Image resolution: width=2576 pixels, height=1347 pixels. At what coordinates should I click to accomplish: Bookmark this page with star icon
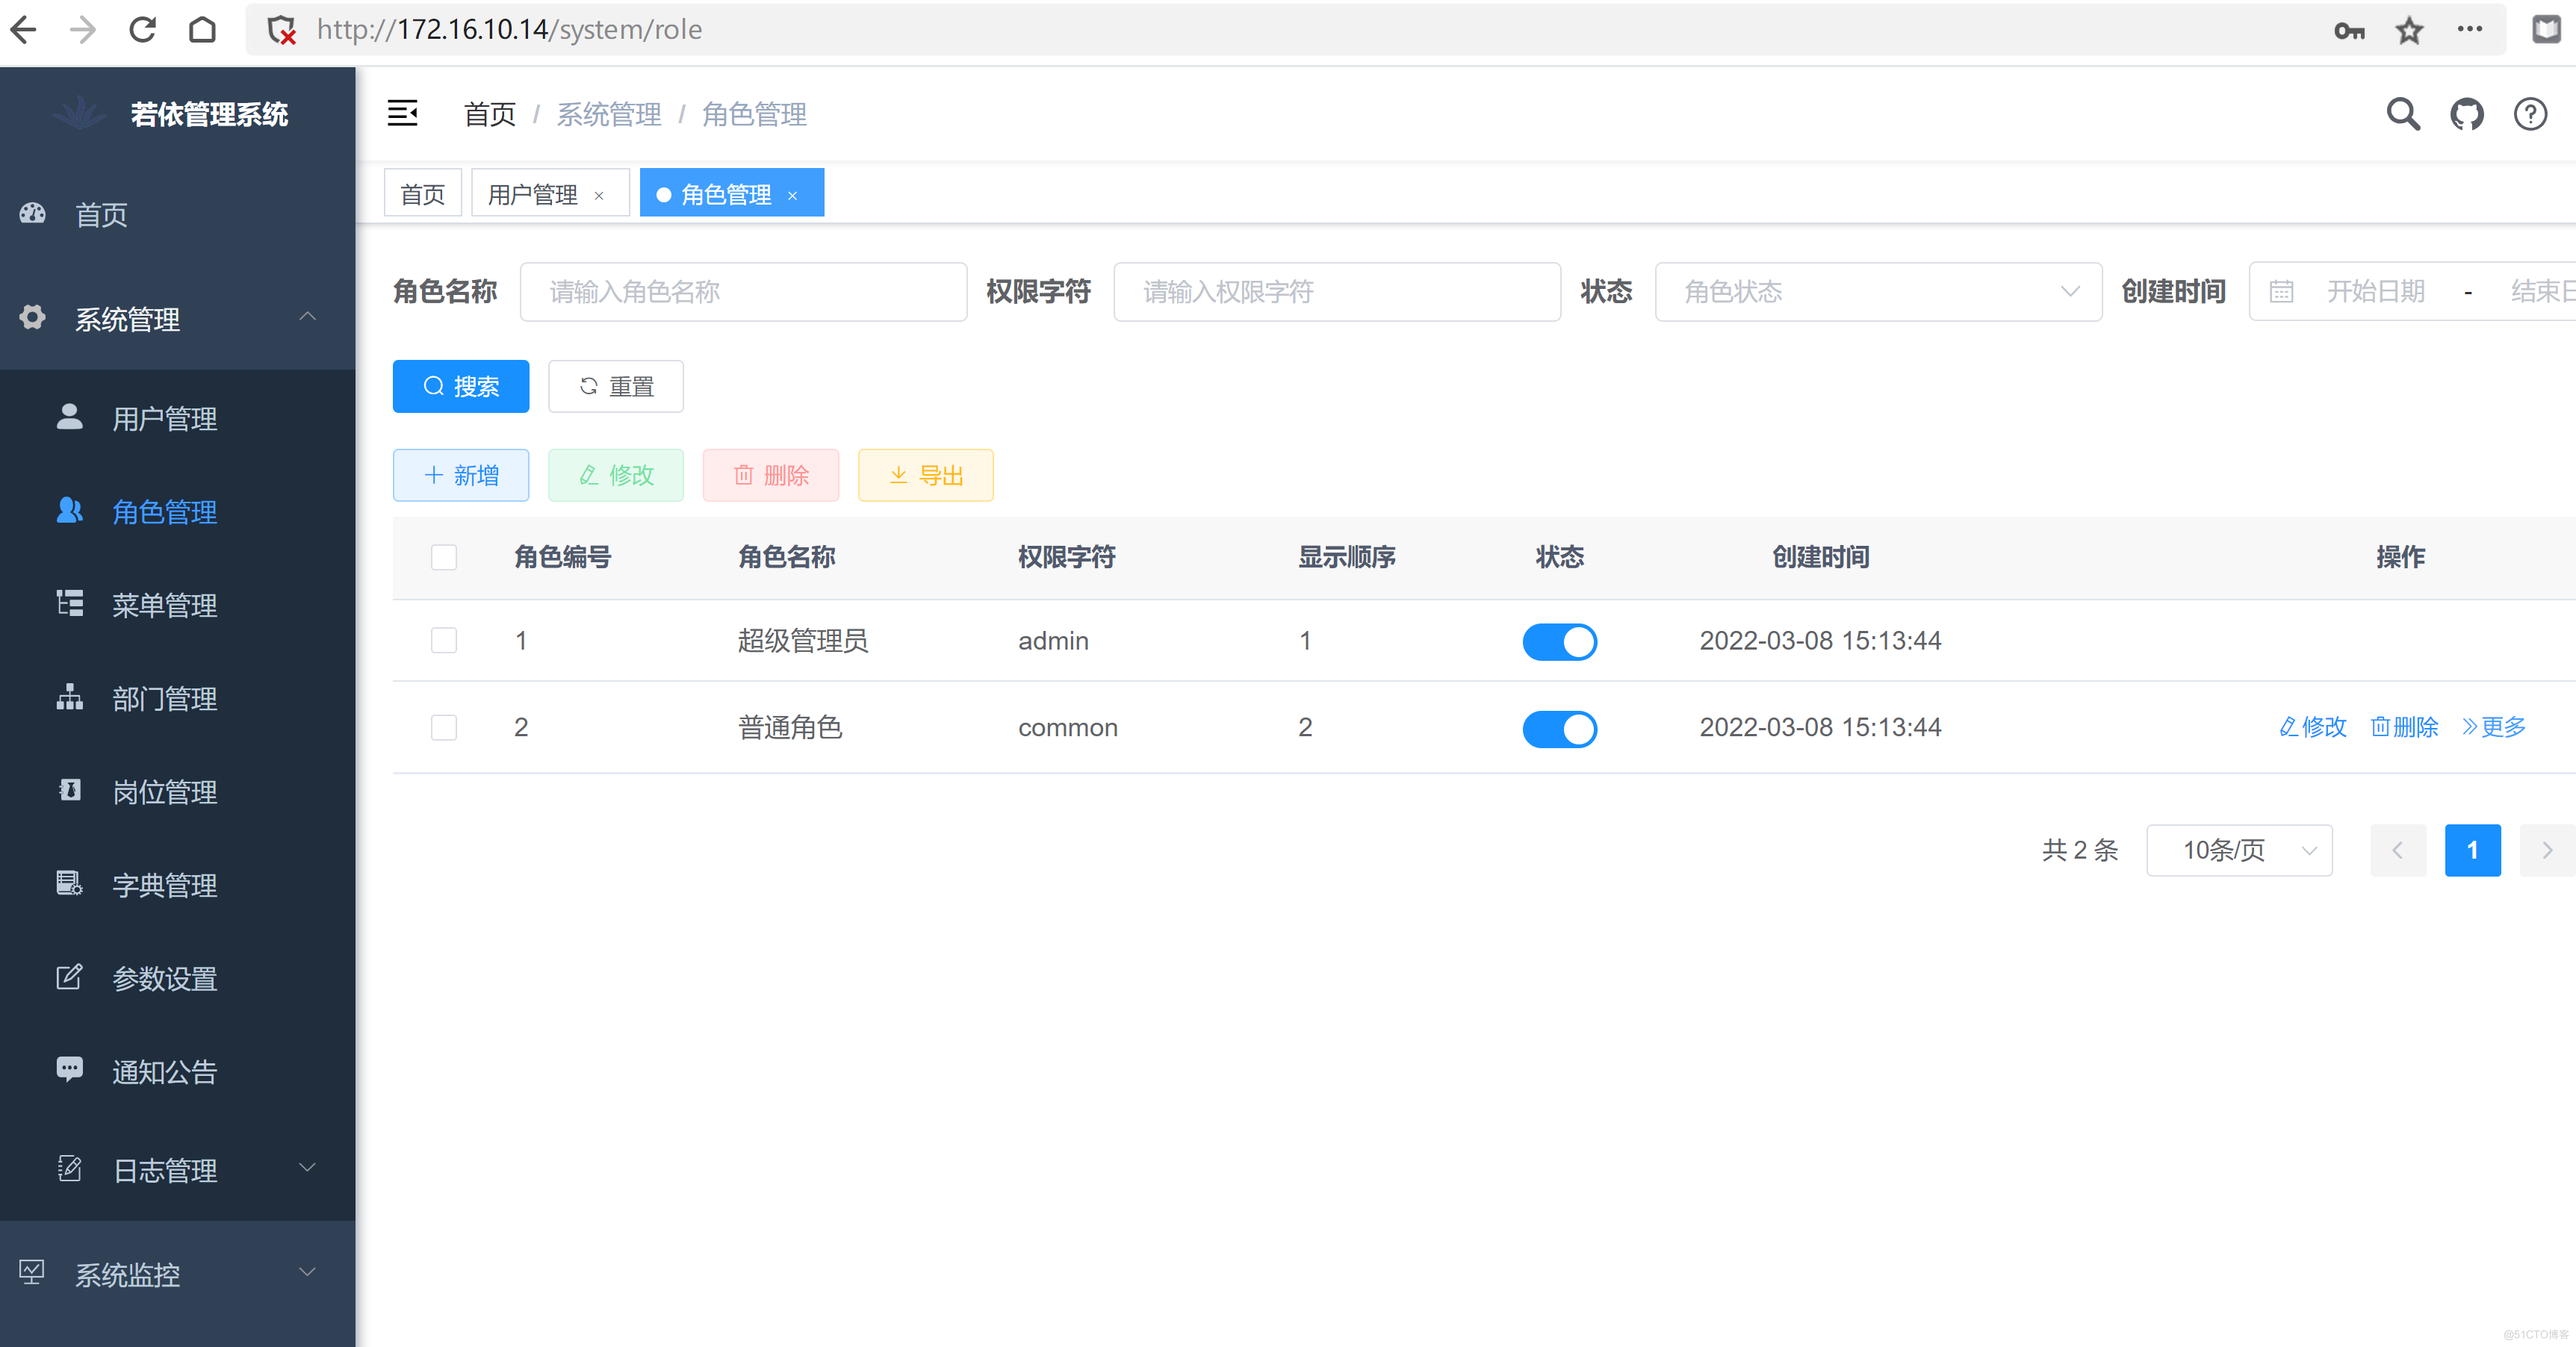tap(2410, 31)
